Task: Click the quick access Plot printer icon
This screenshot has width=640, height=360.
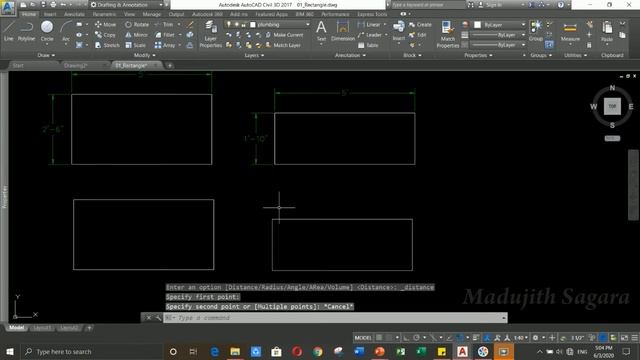Action: click(x=53, y=5)
